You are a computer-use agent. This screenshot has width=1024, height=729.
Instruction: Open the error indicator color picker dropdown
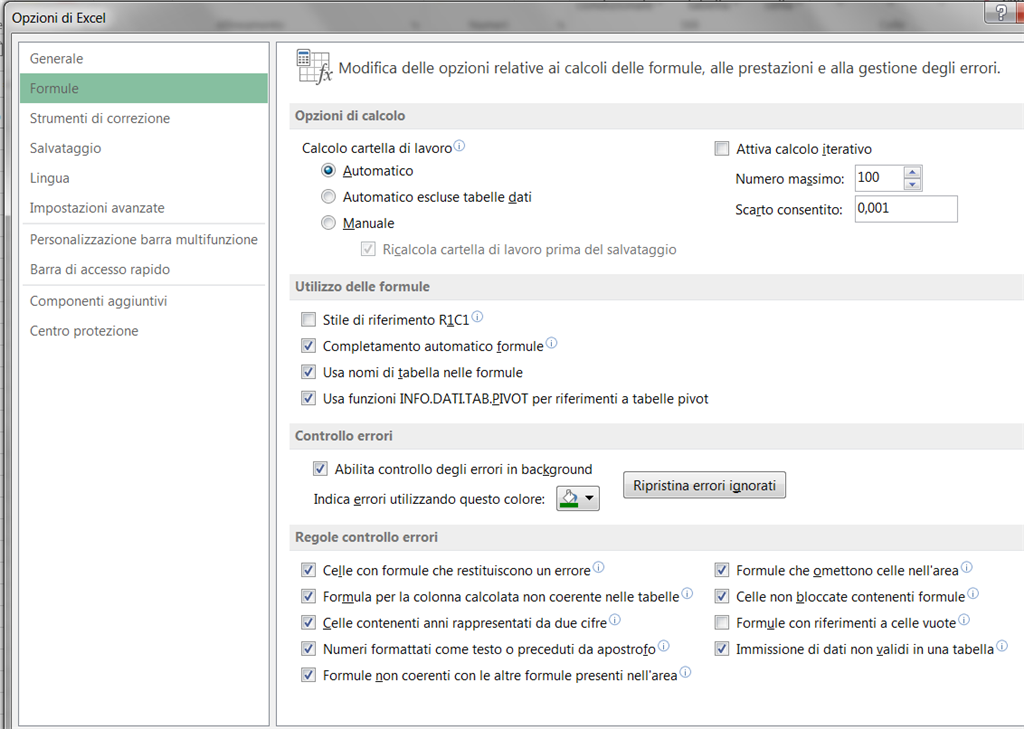click(578, 498)
